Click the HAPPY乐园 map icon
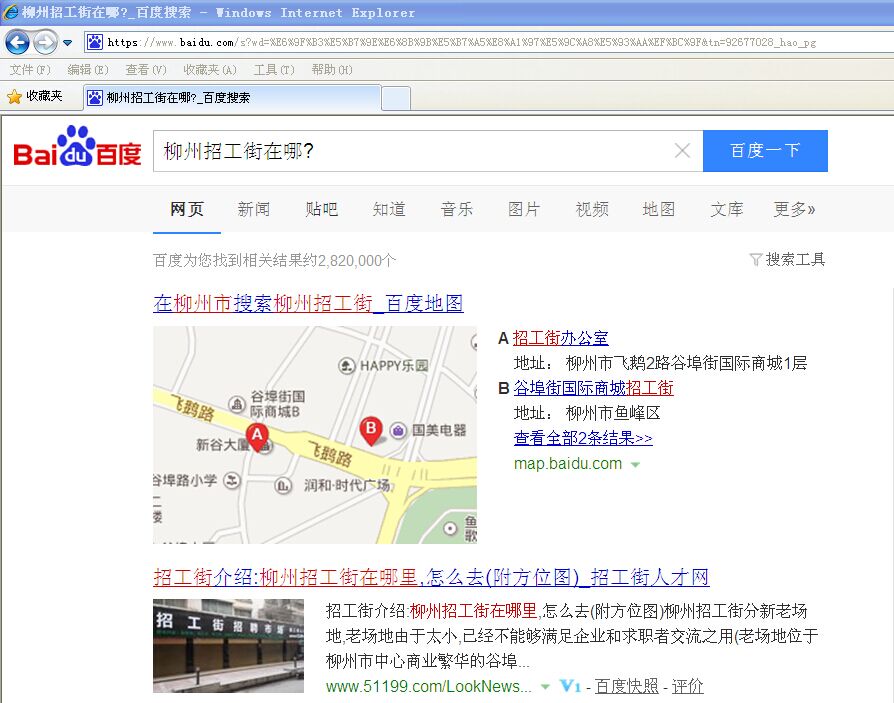 click(x=347, y=365)
